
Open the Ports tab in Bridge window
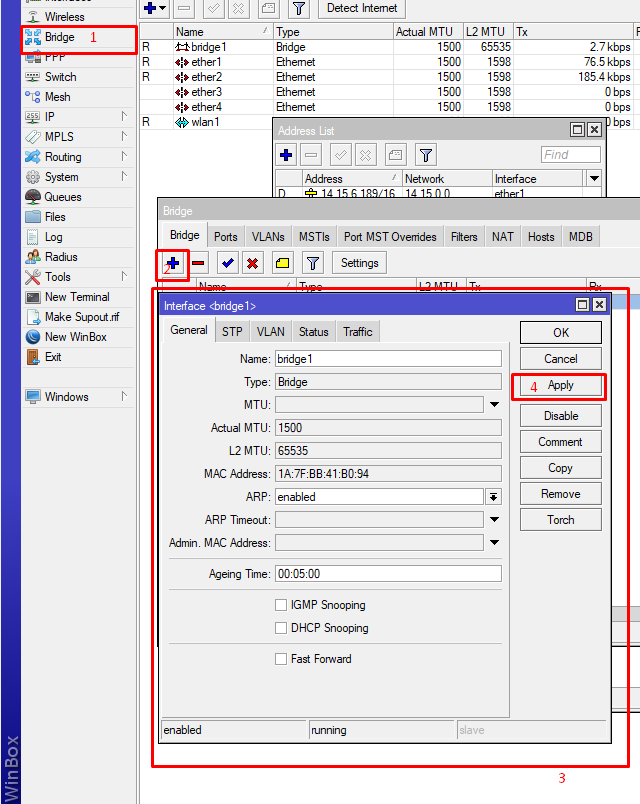pos(226,237)
